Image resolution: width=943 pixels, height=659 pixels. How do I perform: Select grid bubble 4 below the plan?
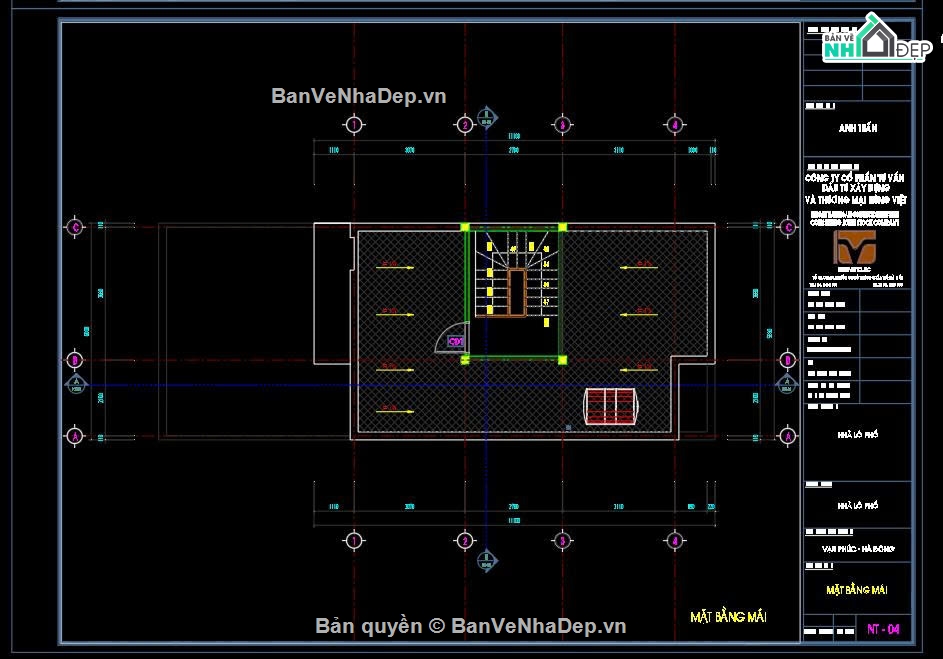coord(675,541)
